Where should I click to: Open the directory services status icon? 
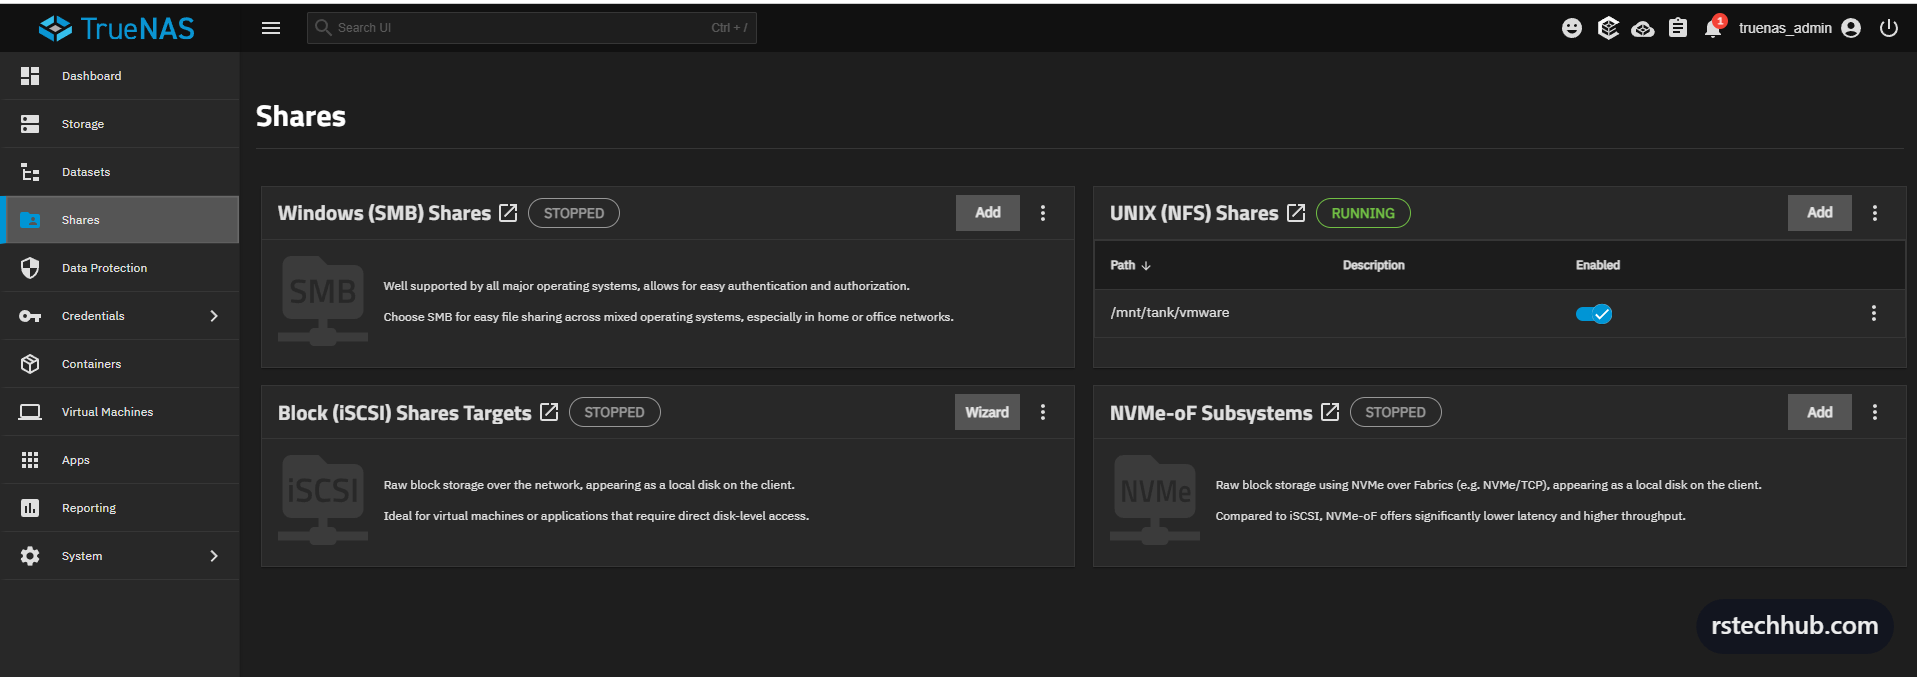[1643, 29]
